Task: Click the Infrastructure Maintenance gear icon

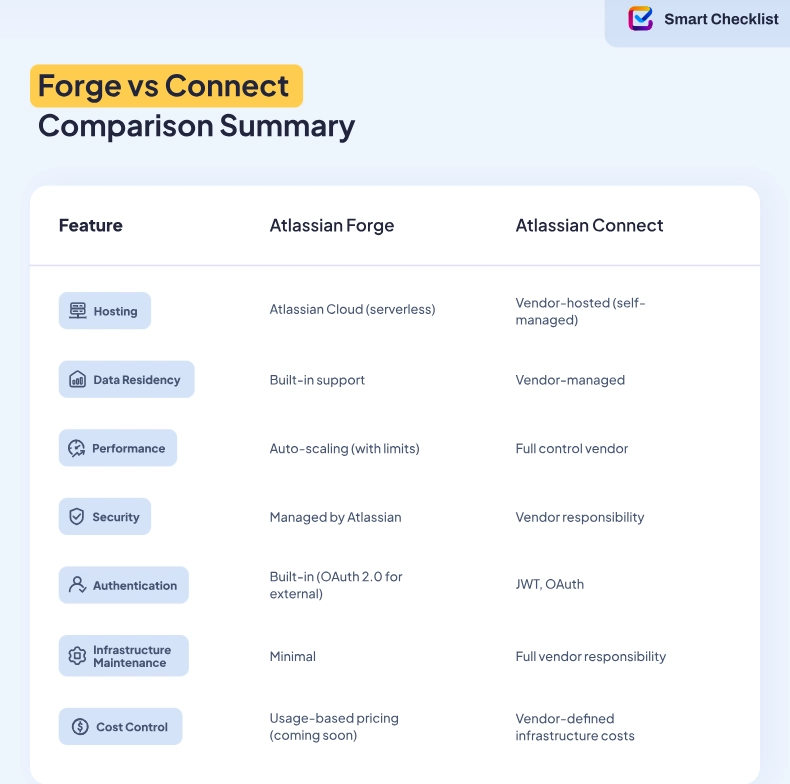Action: (77, 656)
